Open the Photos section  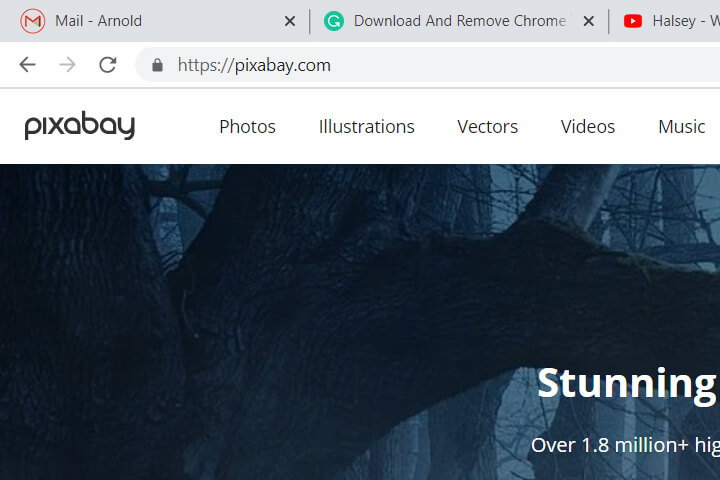(248, 127)
